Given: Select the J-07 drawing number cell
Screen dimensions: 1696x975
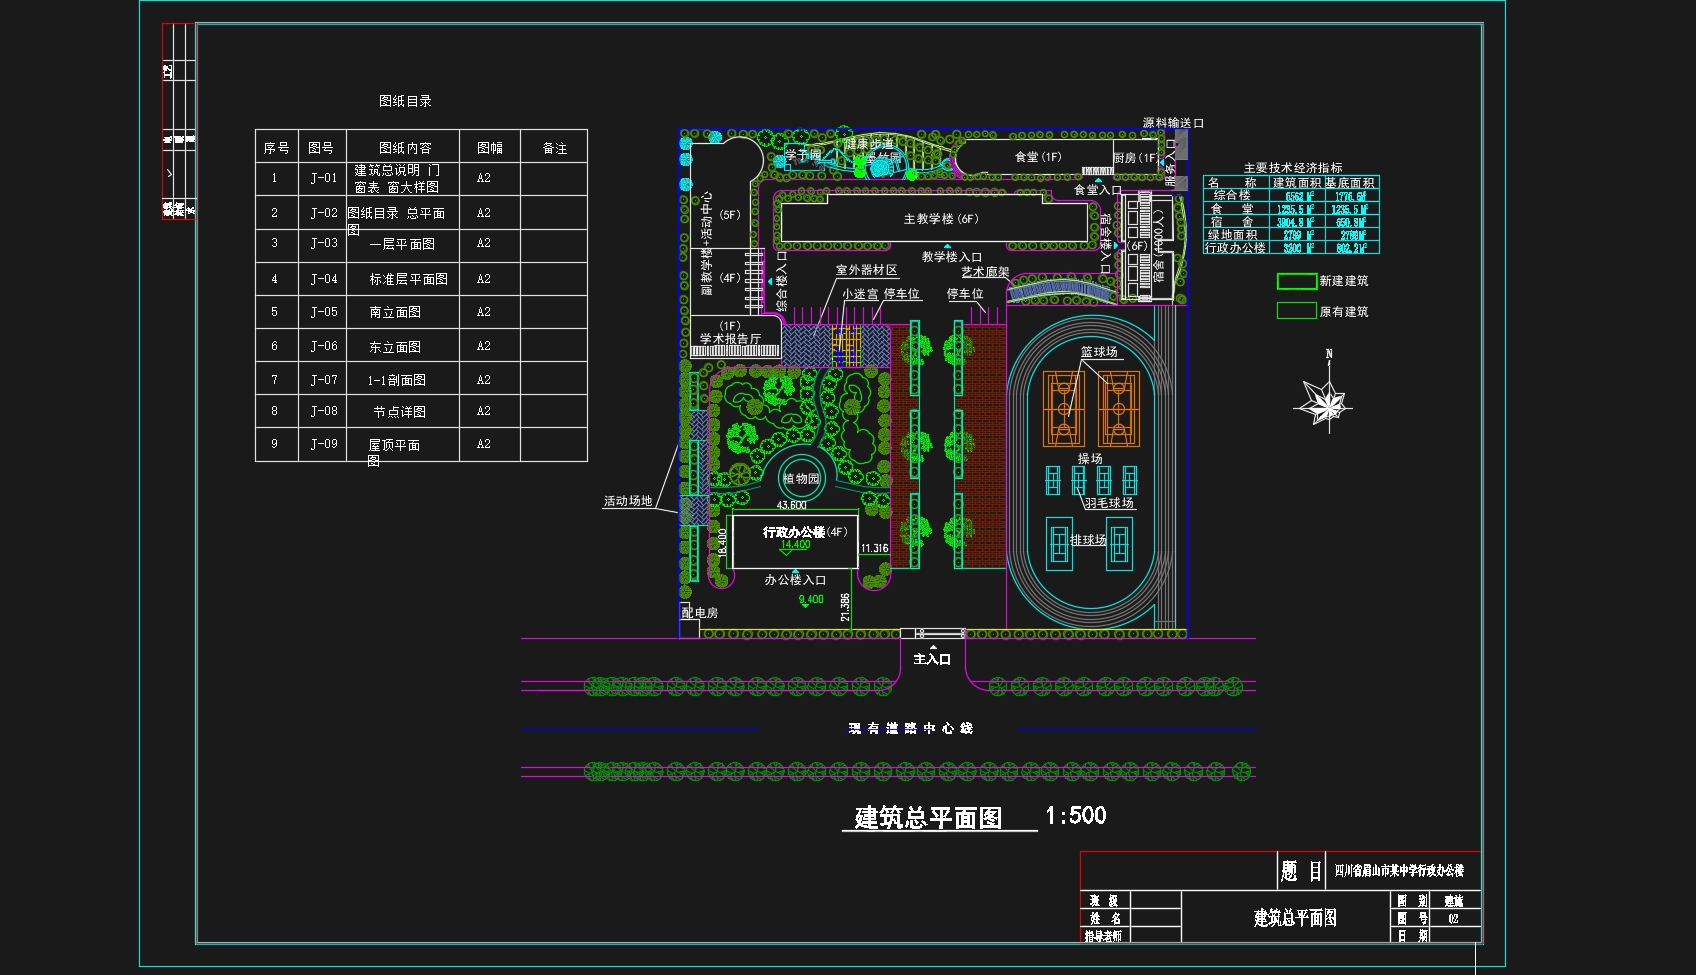Looking at the screenshot, I should pos(323,380).
